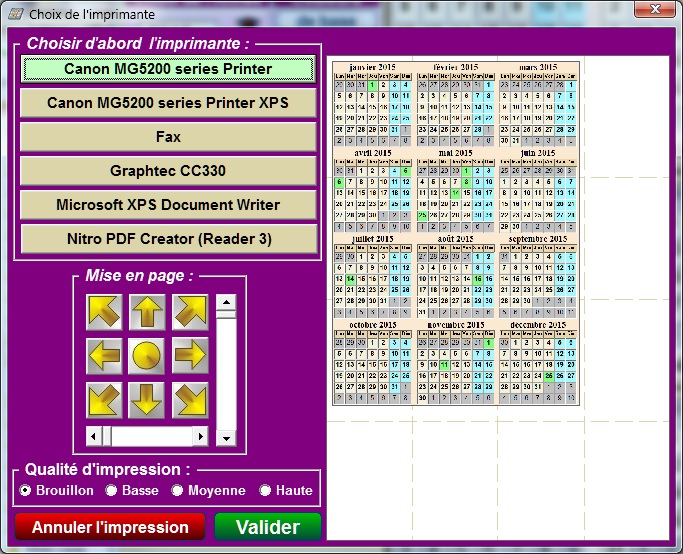Click the center circle layout icon
Screen dimensions: 683x554
pyautogui.click(x=146, y=356)
